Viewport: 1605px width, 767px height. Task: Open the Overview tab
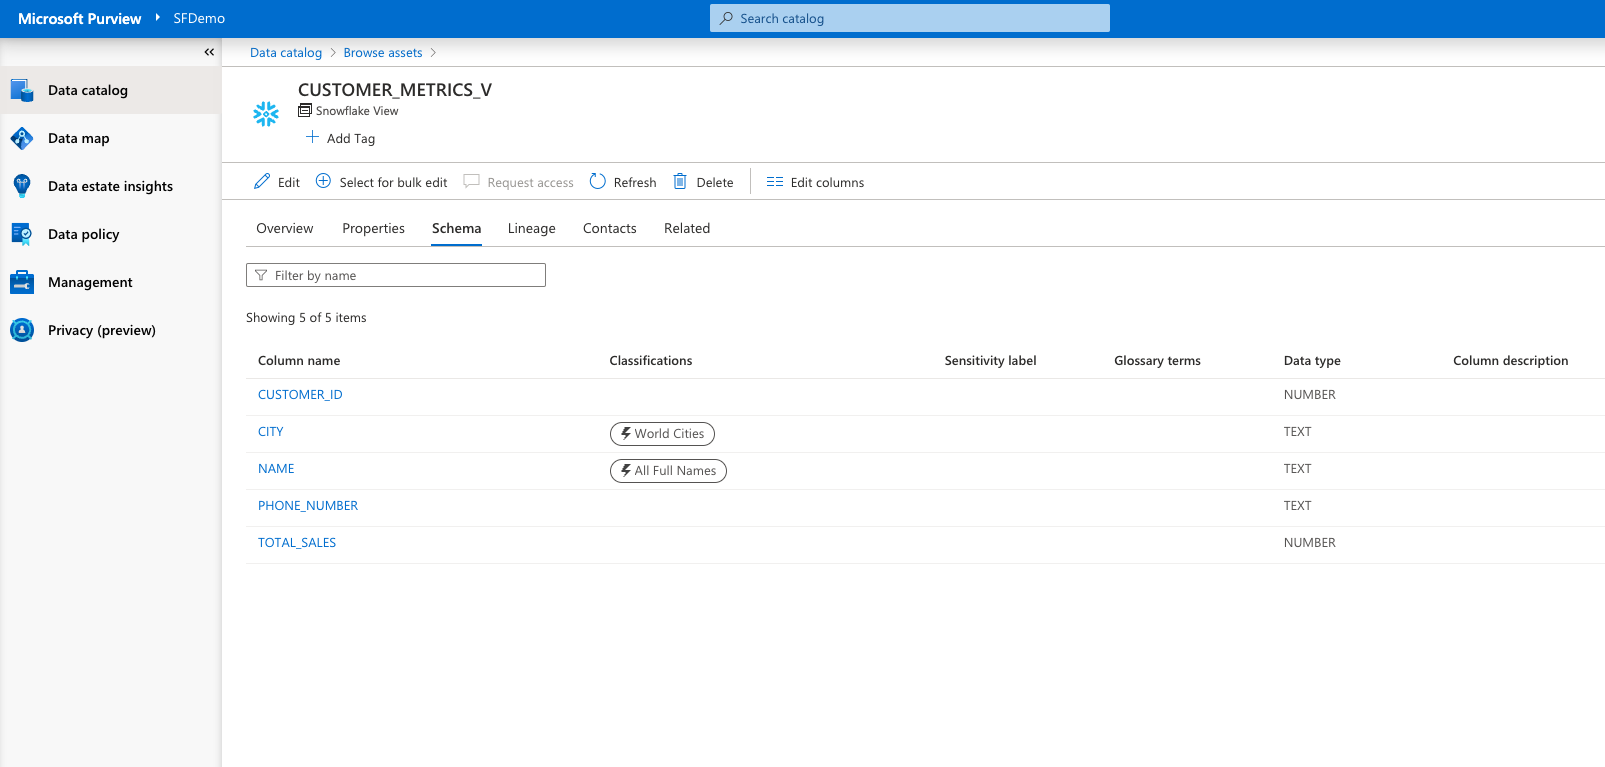tap(284, 228)
